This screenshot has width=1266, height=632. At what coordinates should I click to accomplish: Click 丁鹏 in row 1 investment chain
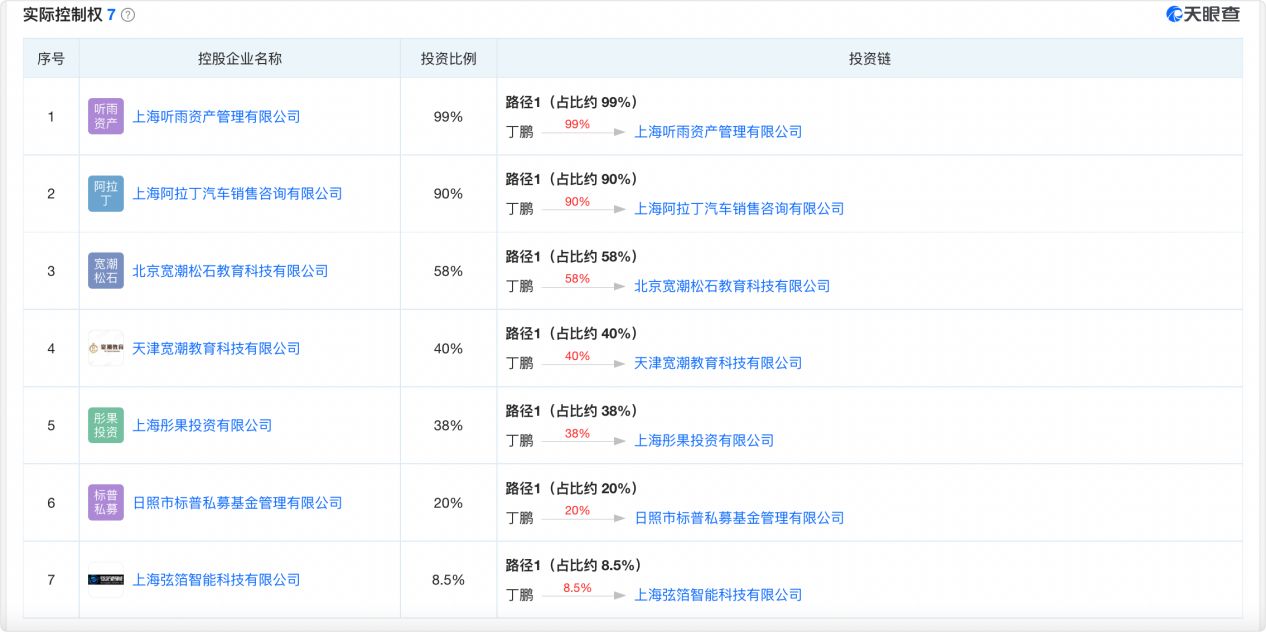pyautogui.click(x=519, y=131)
